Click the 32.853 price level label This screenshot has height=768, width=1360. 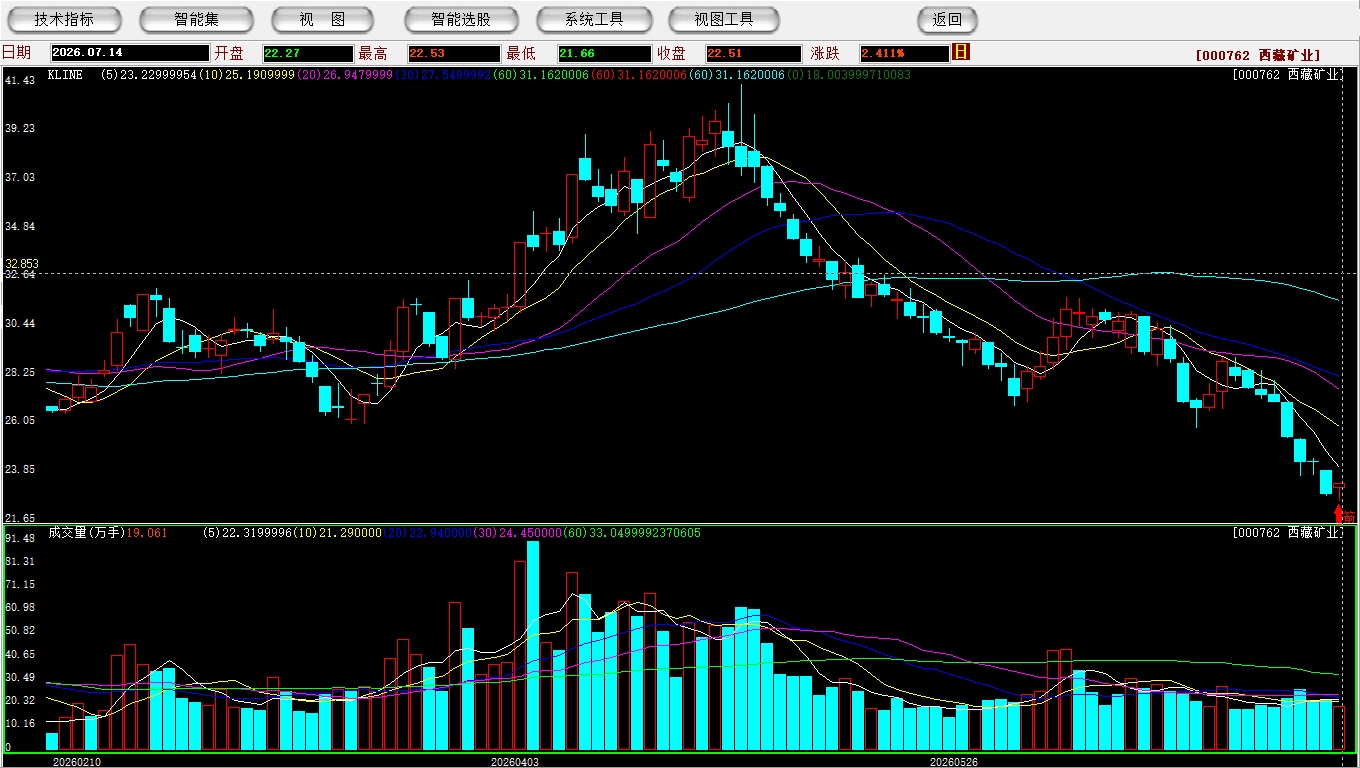(x=22, y=264)
